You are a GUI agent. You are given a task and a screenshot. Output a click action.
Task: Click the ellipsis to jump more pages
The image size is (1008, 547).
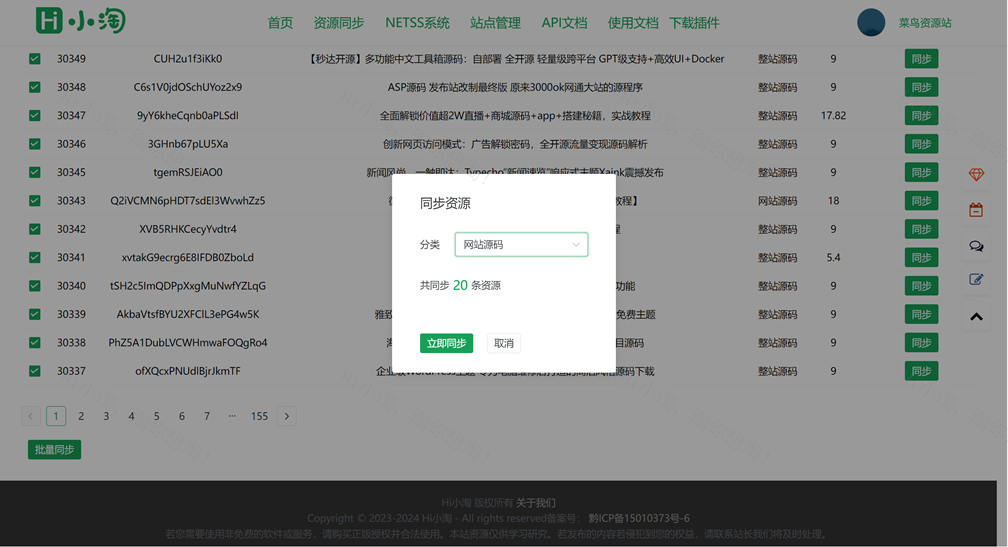click(232, 416)
